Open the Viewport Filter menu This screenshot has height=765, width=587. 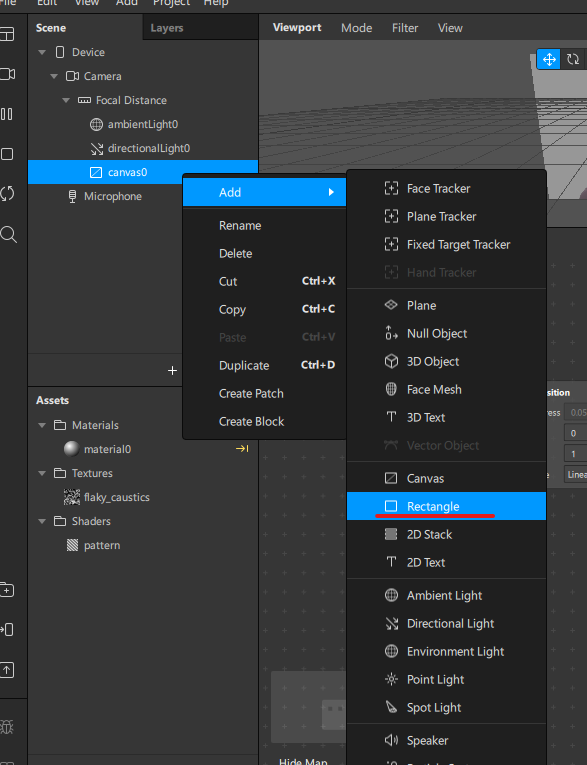pos(405,28)
